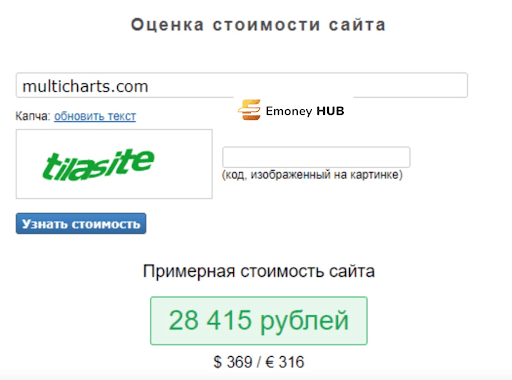This screenshot has height=380, width=512.
Task: Focus the multicharts.com domain input field
Action: pyautogui.click(x=242, y=85)
